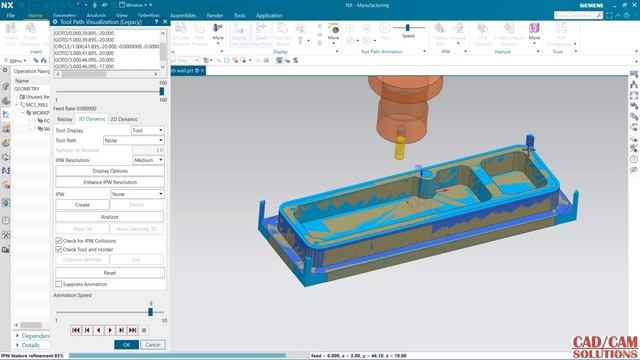Open the first More gallery in ribbon

click(218, 33)
